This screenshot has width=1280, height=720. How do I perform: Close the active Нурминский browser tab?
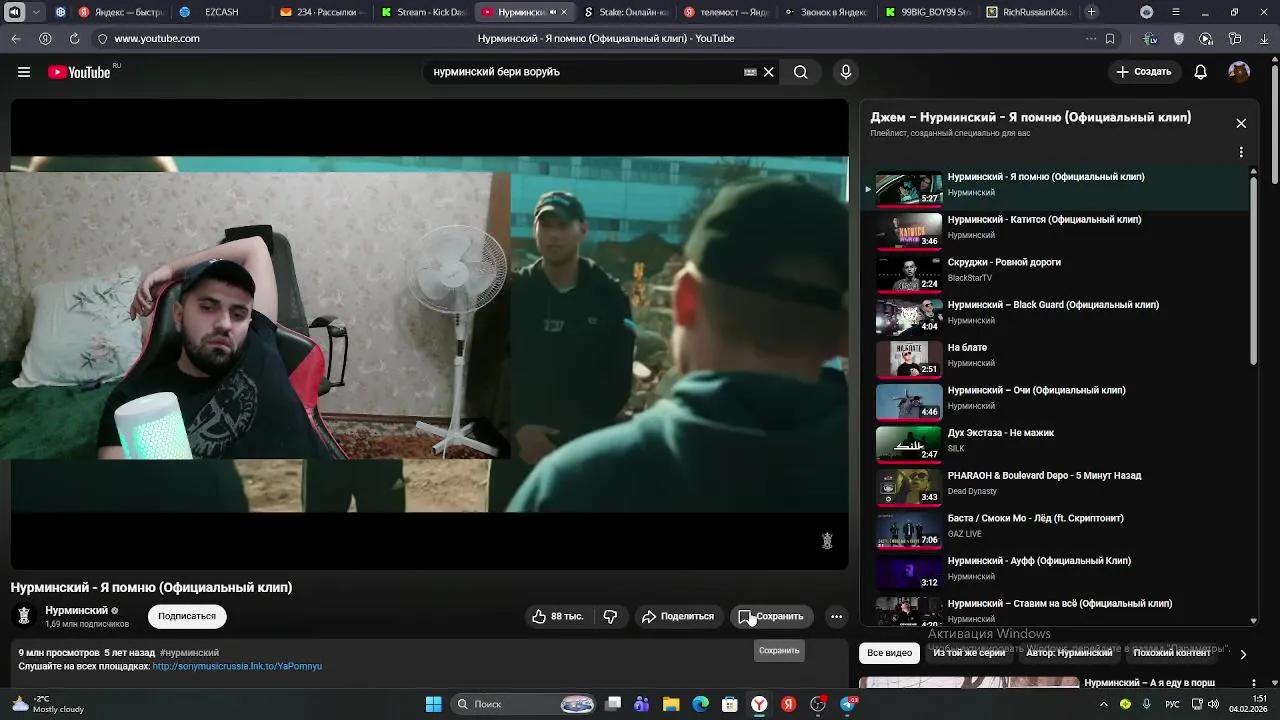tap(564, 12)
